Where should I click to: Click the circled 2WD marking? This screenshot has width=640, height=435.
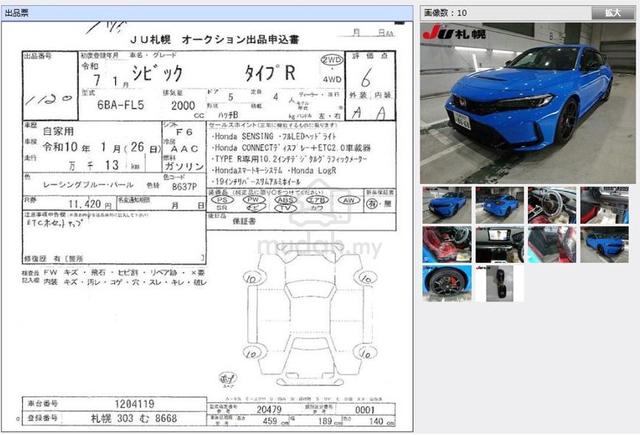click(x=331, y=60)
